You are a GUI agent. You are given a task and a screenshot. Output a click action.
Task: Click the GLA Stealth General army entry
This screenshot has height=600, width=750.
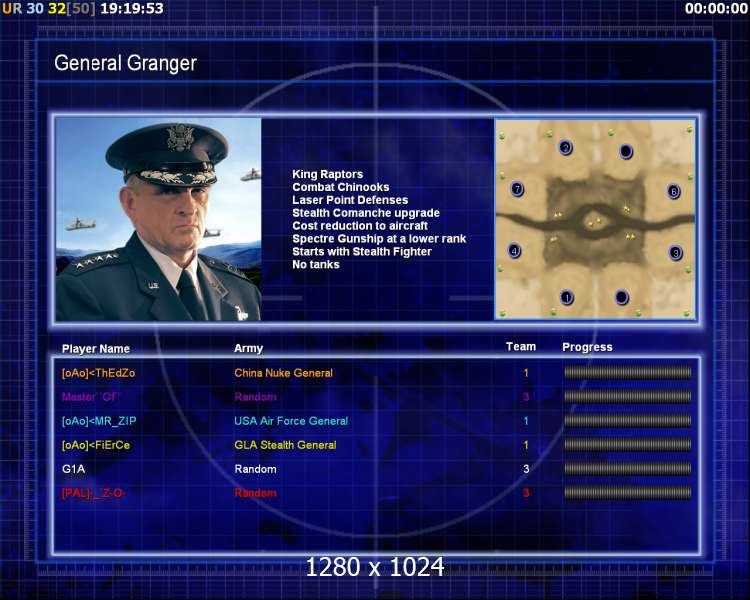click(285, 445)
